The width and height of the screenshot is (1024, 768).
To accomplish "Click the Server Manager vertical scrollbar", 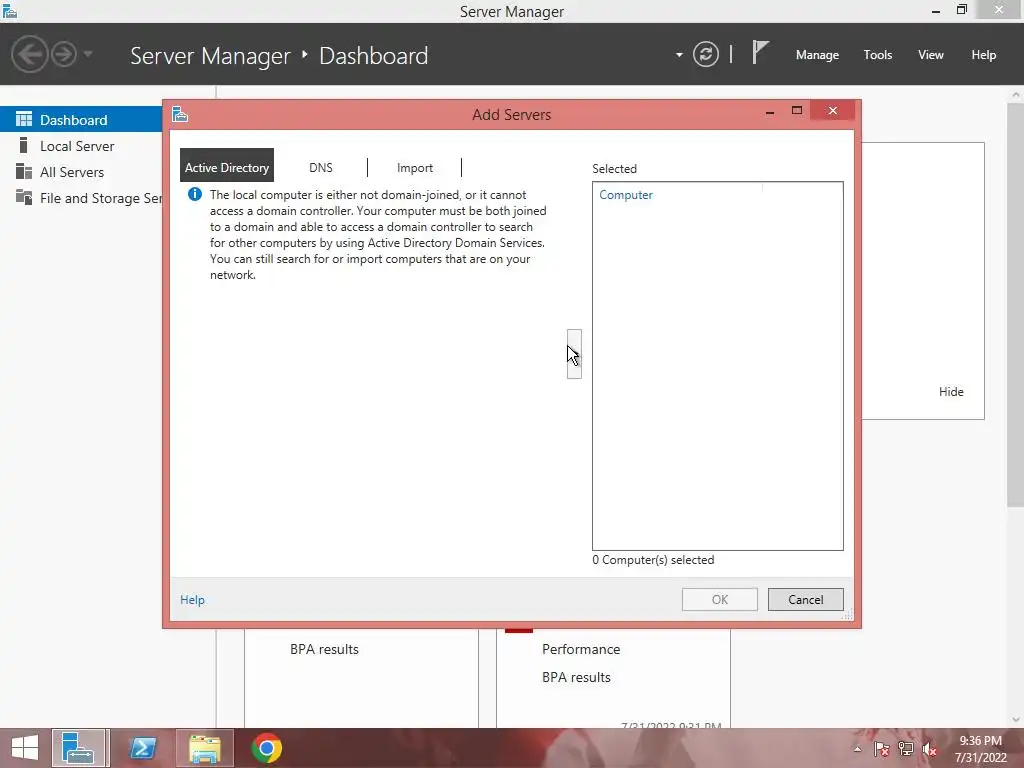I will point(1016,304).
